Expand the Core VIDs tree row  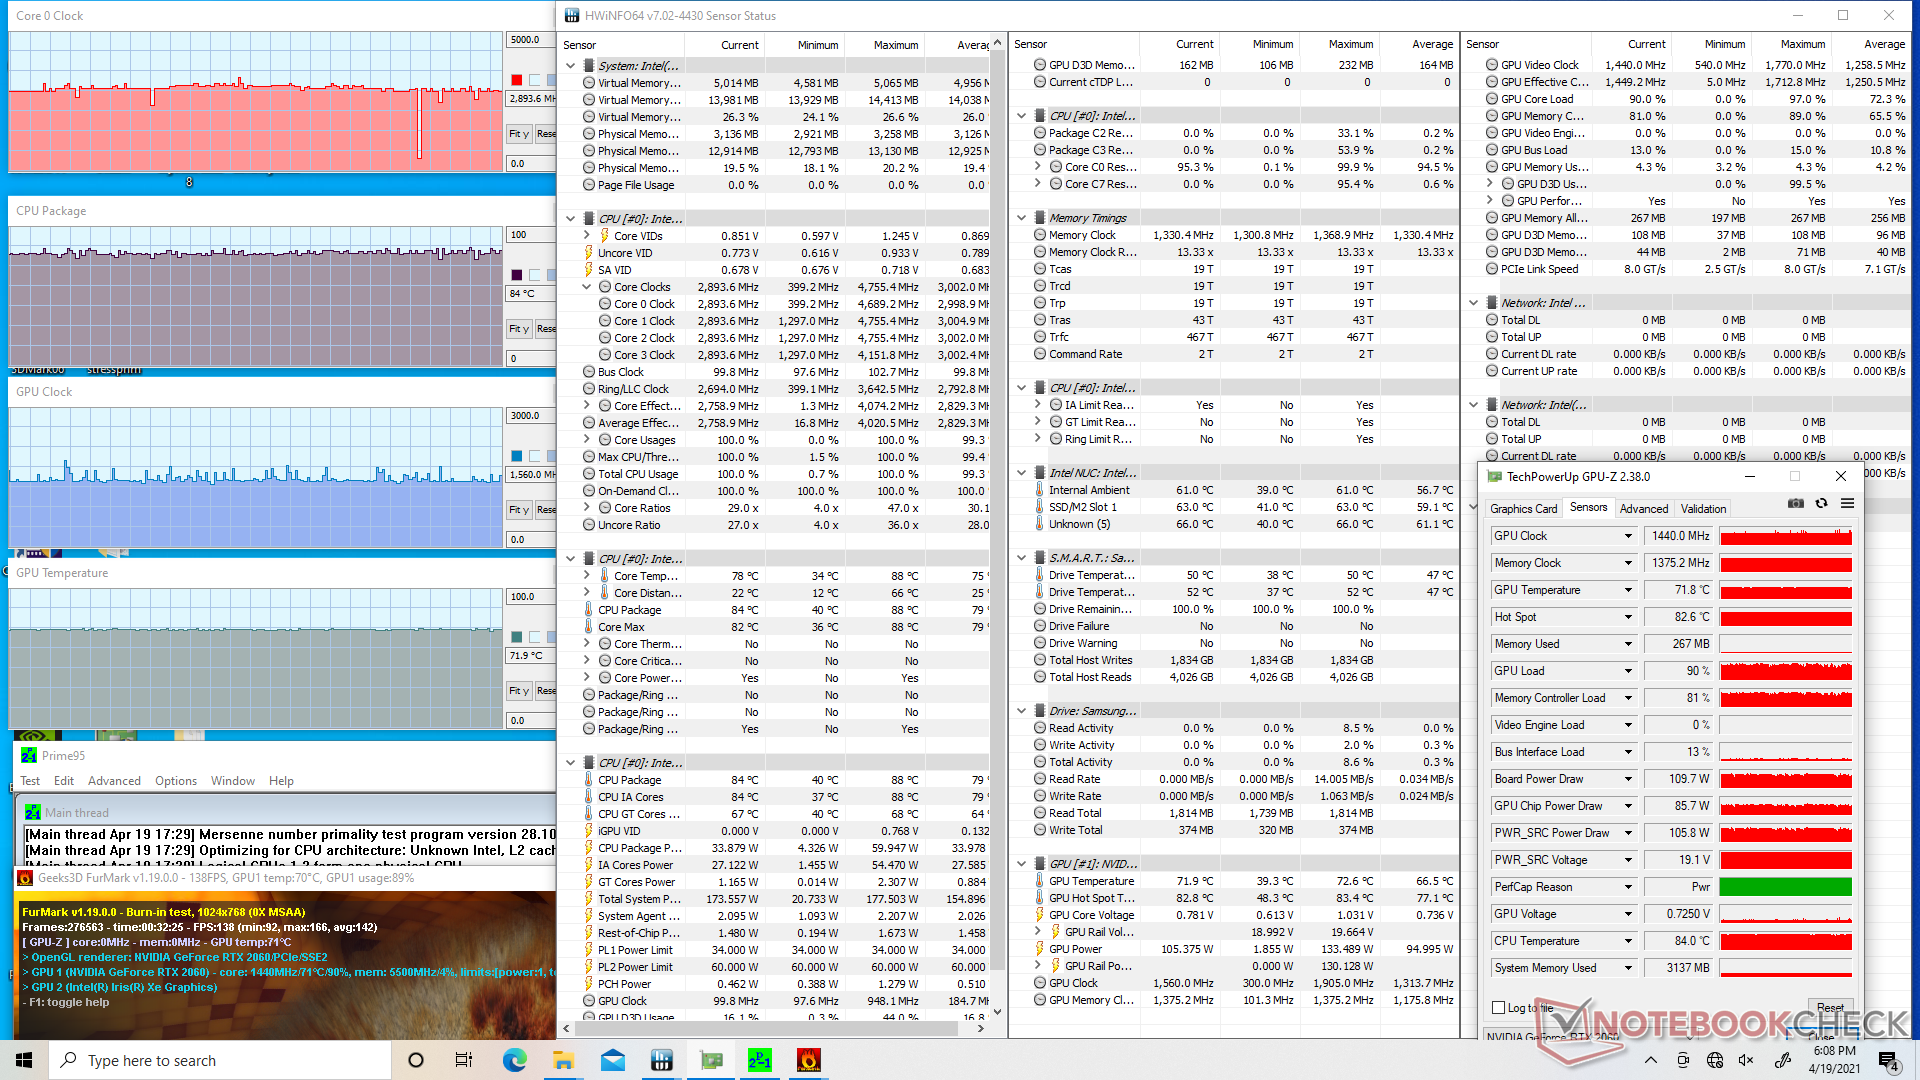(x=587, y=236)
